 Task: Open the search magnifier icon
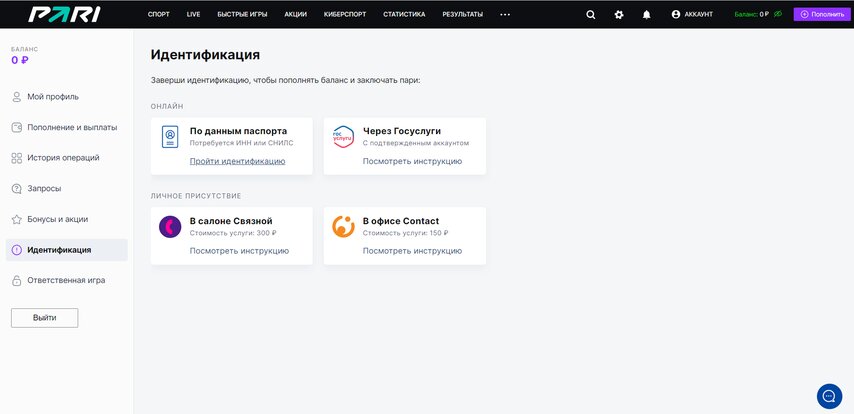click(x=590, y=15)
